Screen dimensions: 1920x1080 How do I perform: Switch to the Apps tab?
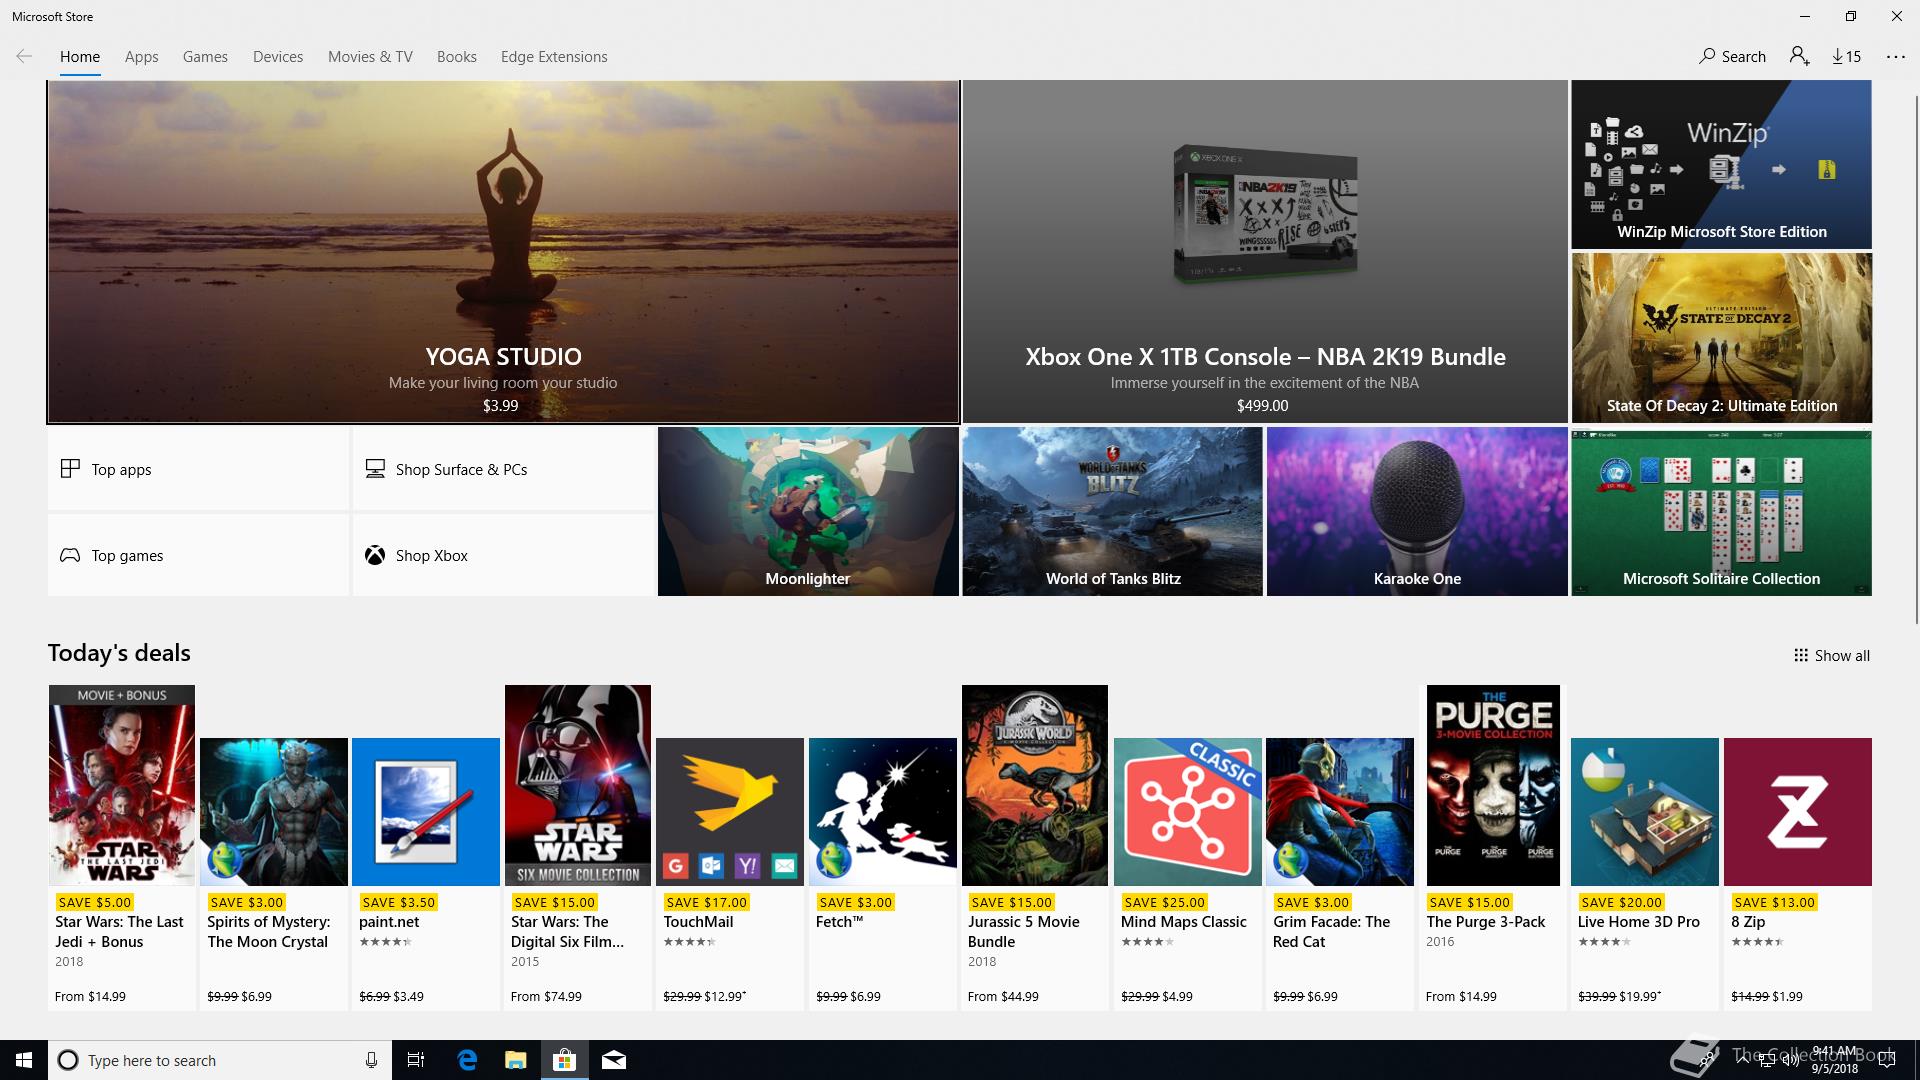coord(141,57)
